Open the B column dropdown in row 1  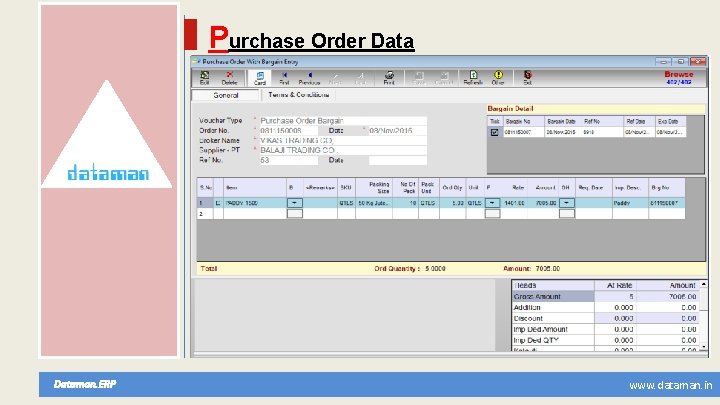pos(294,202)
